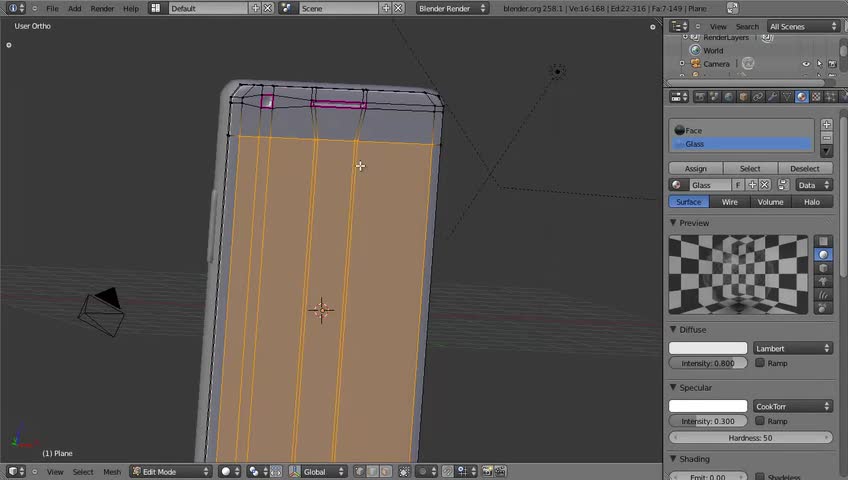Collapse the Diffuse panel
Image resolution: width=848 pixels, height=480 pixels.
click(x=673, y=329)
